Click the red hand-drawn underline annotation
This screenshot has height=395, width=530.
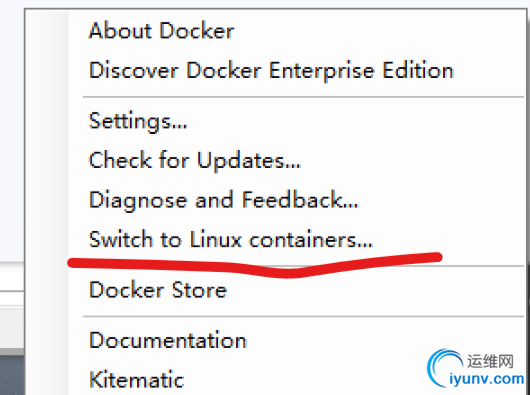255,265
